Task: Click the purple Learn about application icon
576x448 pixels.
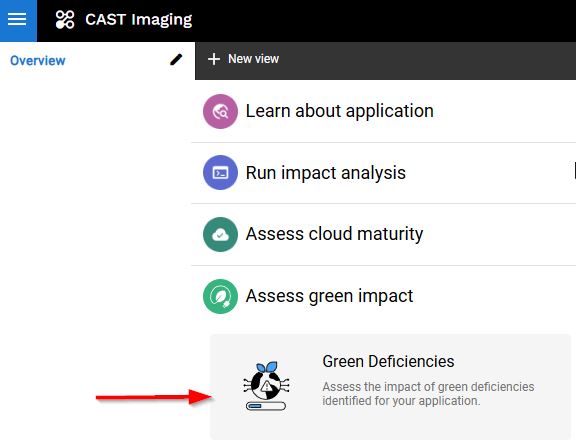Action: (x=220, y=111)
